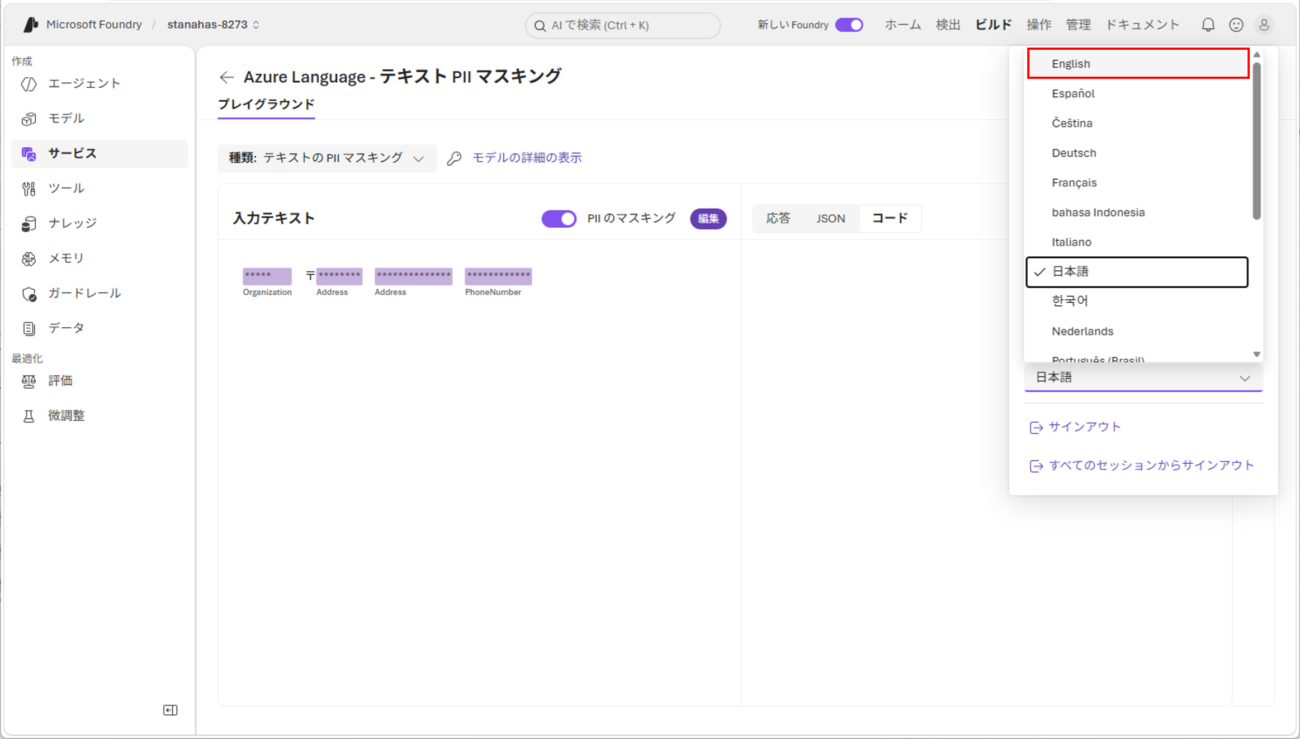Click the ナレッジ sidebar icon
1300x739 pixels.
pyautogui.click(x=29, y=224)
